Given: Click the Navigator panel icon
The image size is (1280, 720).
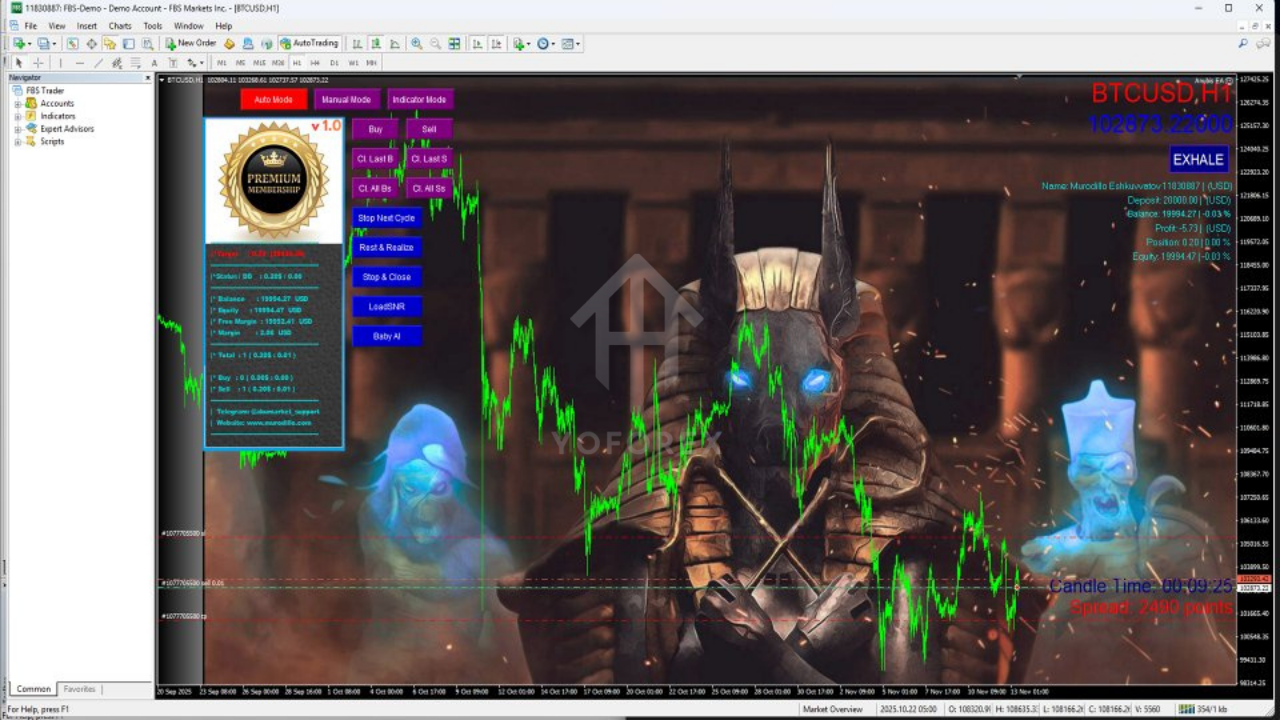Looking at the screenshot, I should click(108, 44).
